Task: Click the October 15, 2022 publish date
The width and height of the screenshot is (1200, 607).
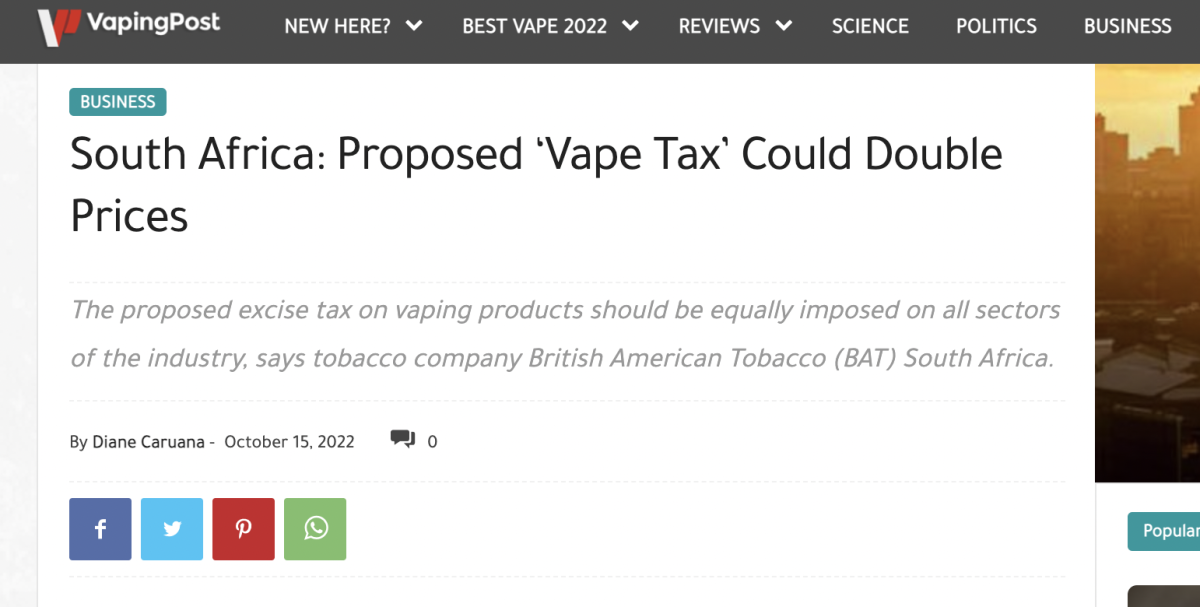Action: click(x=289, y=442)
